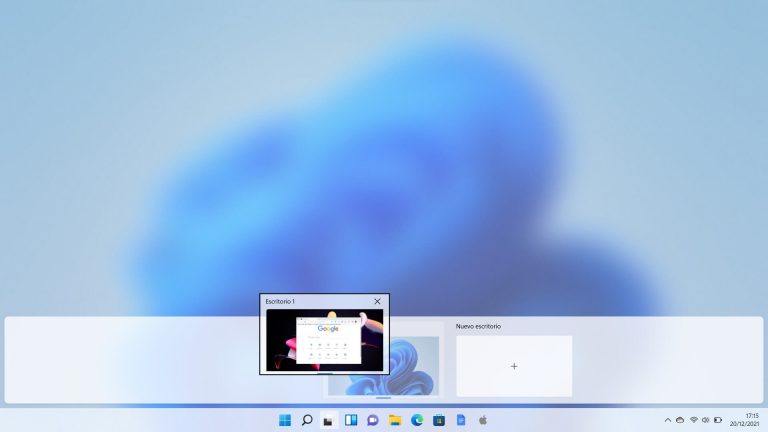
Task: Click the Apple logo taskbar icon
Action: coord(483,420)
